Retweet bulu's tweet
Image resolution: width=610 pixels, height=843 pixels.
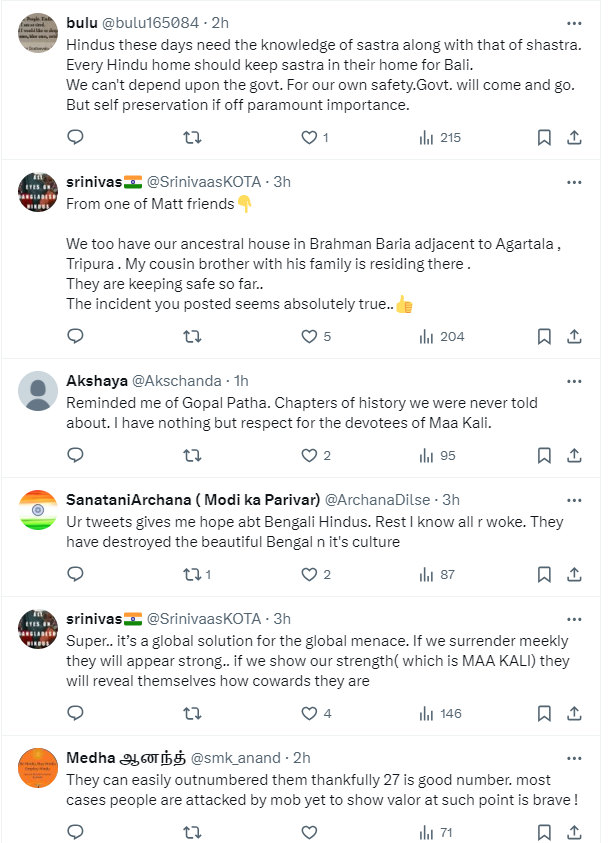pos(192,137)
